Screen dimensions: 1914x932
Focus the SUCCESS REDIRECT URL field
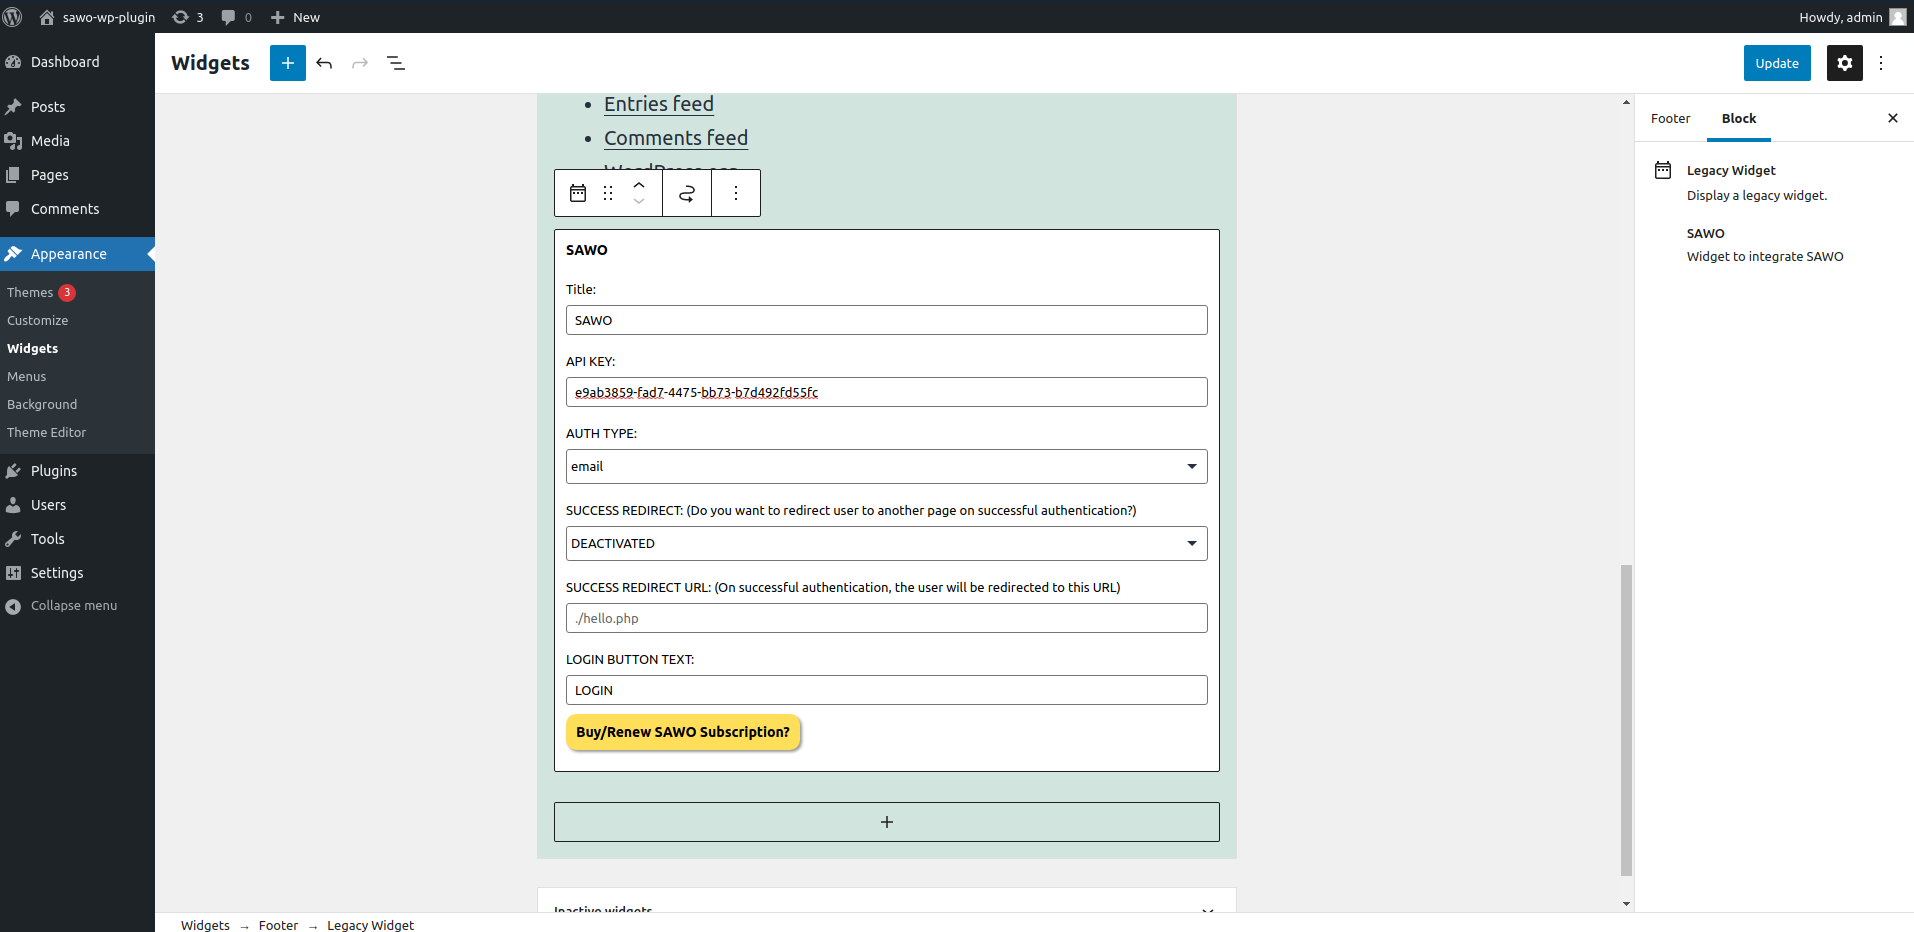[x=887, y=618]
